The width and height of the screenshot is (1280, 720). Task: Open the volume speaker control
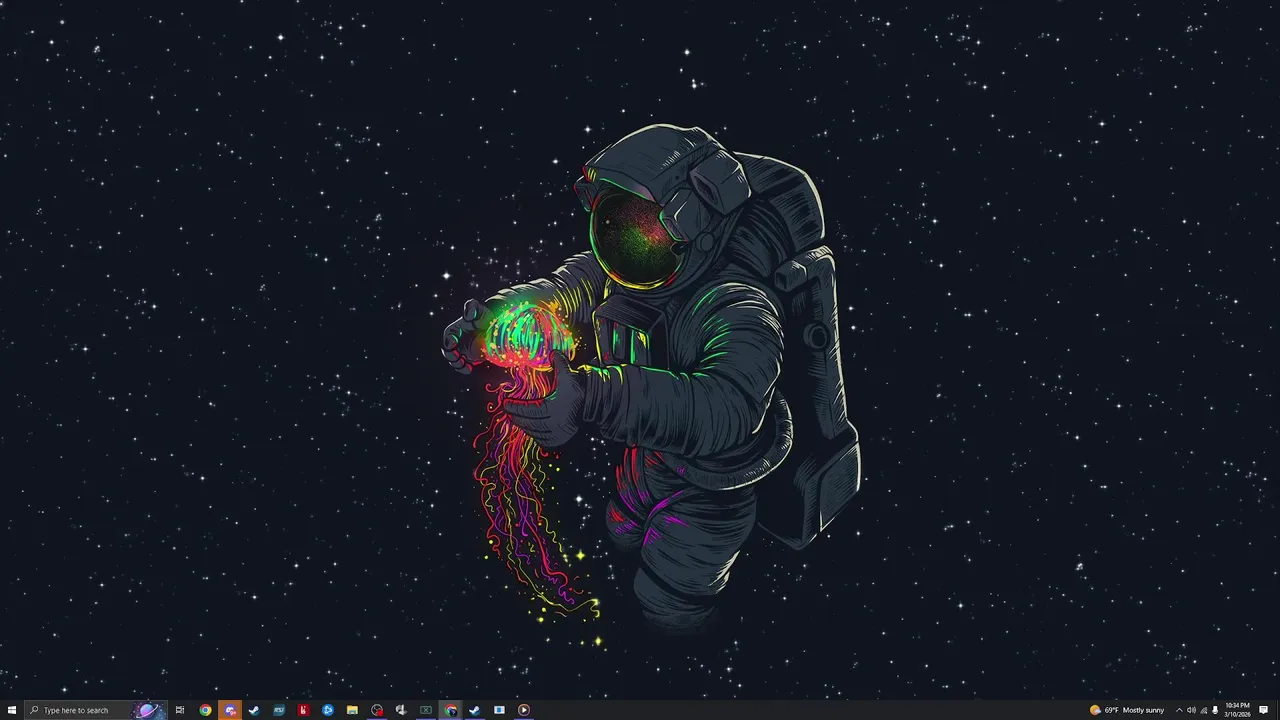[x=1191, y=710]
